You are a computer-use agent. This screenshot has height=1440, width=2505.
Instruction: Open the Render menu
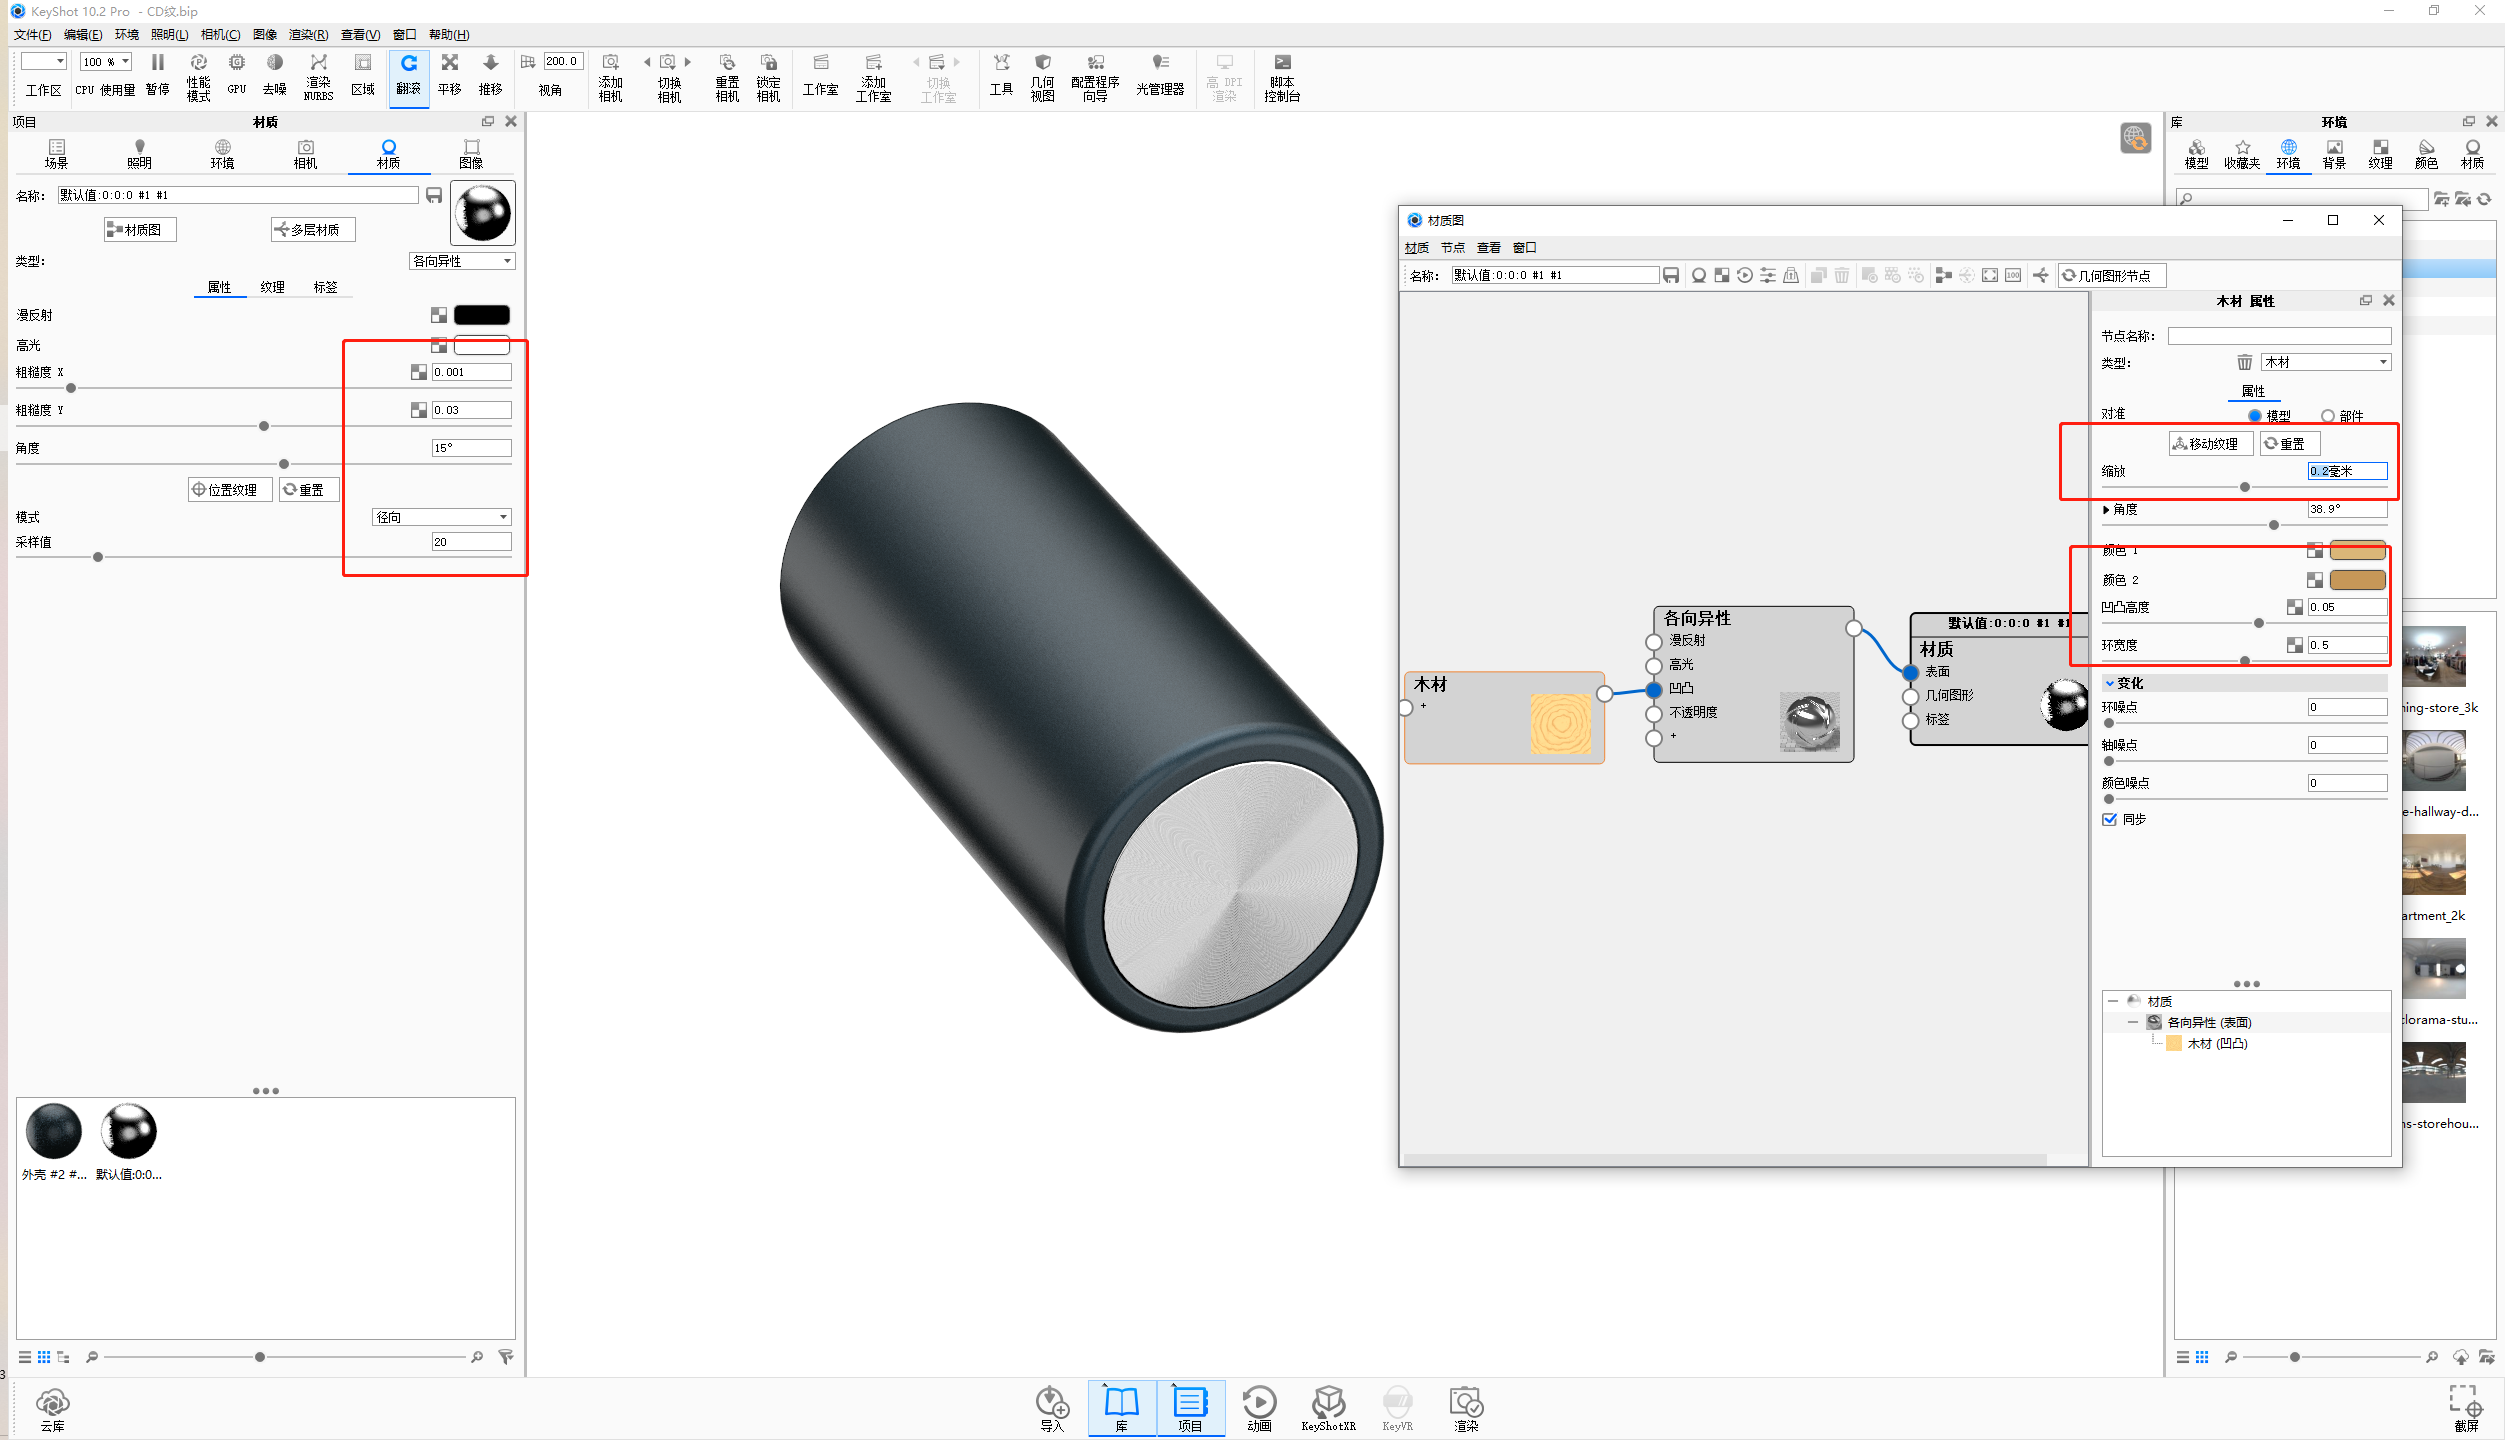tap(308, 35)
